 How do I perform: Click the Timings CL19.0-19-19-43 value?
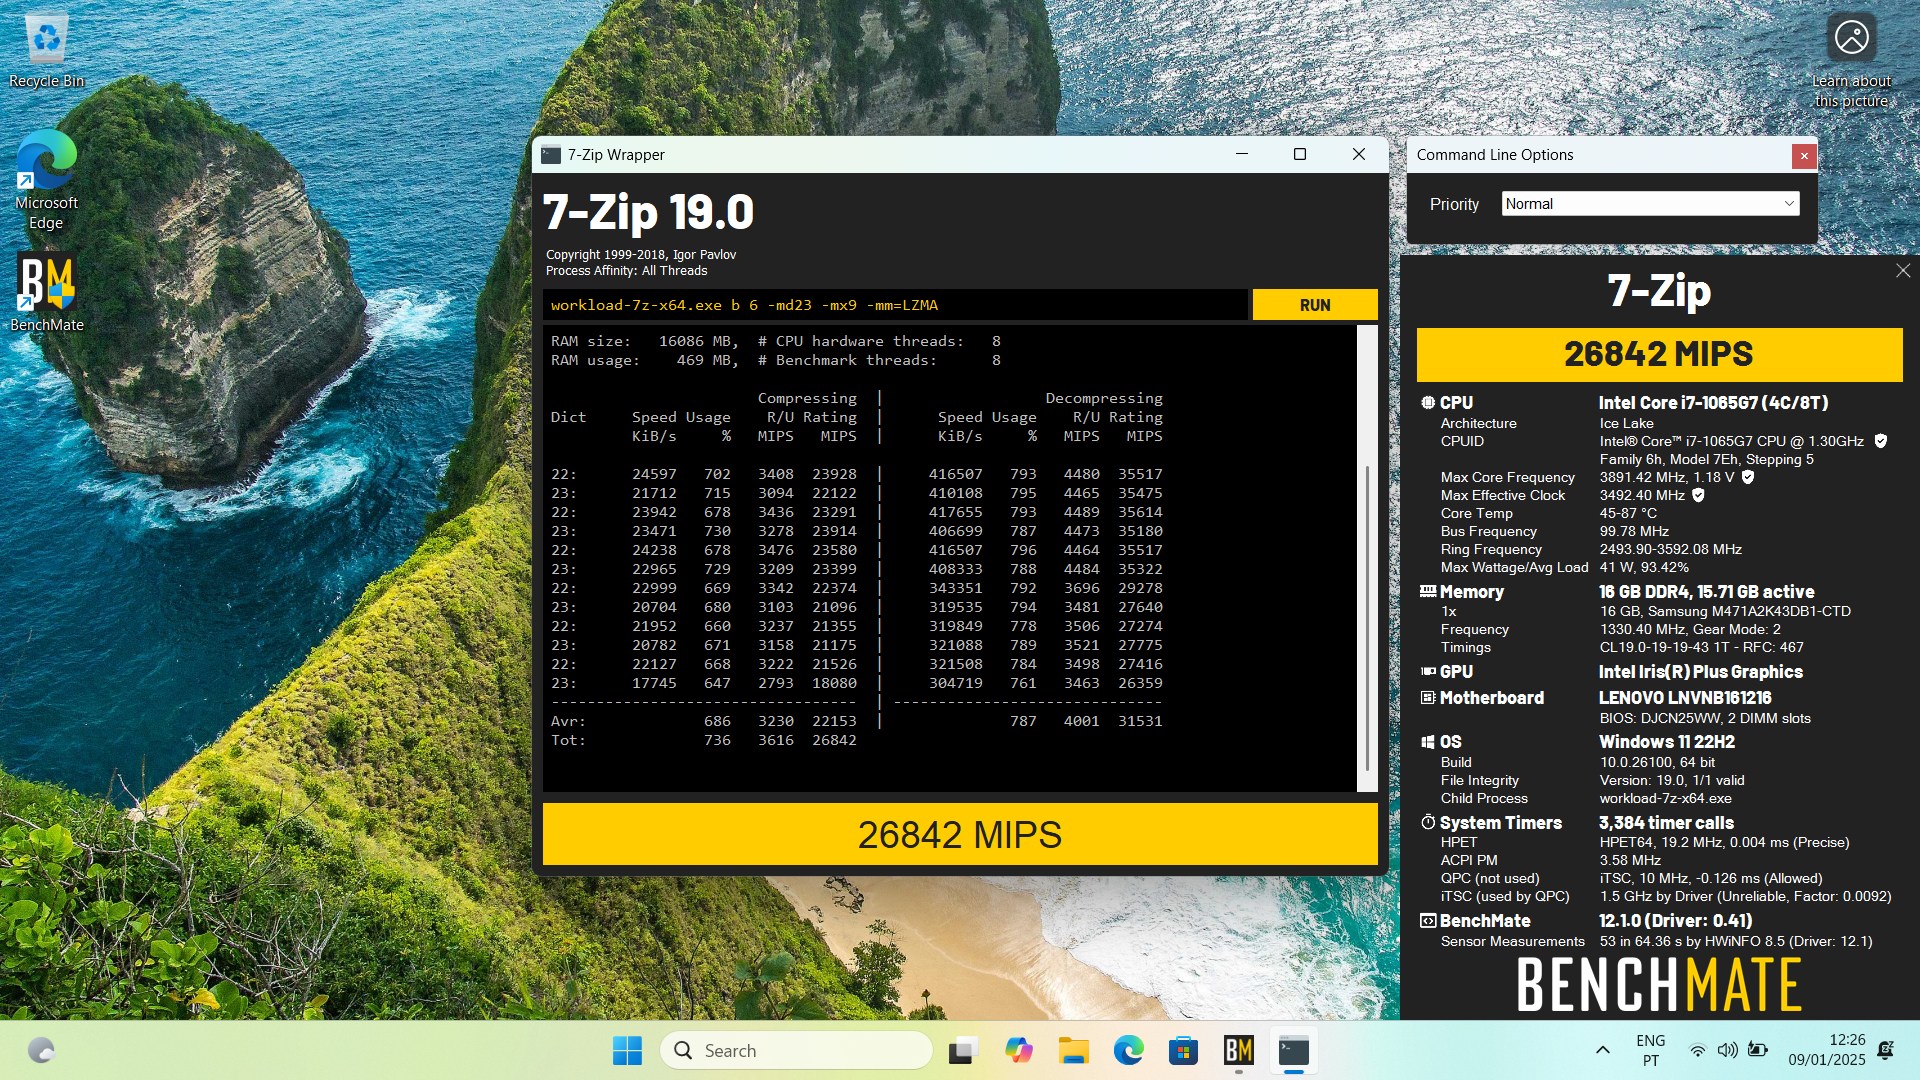[1701, 647]
